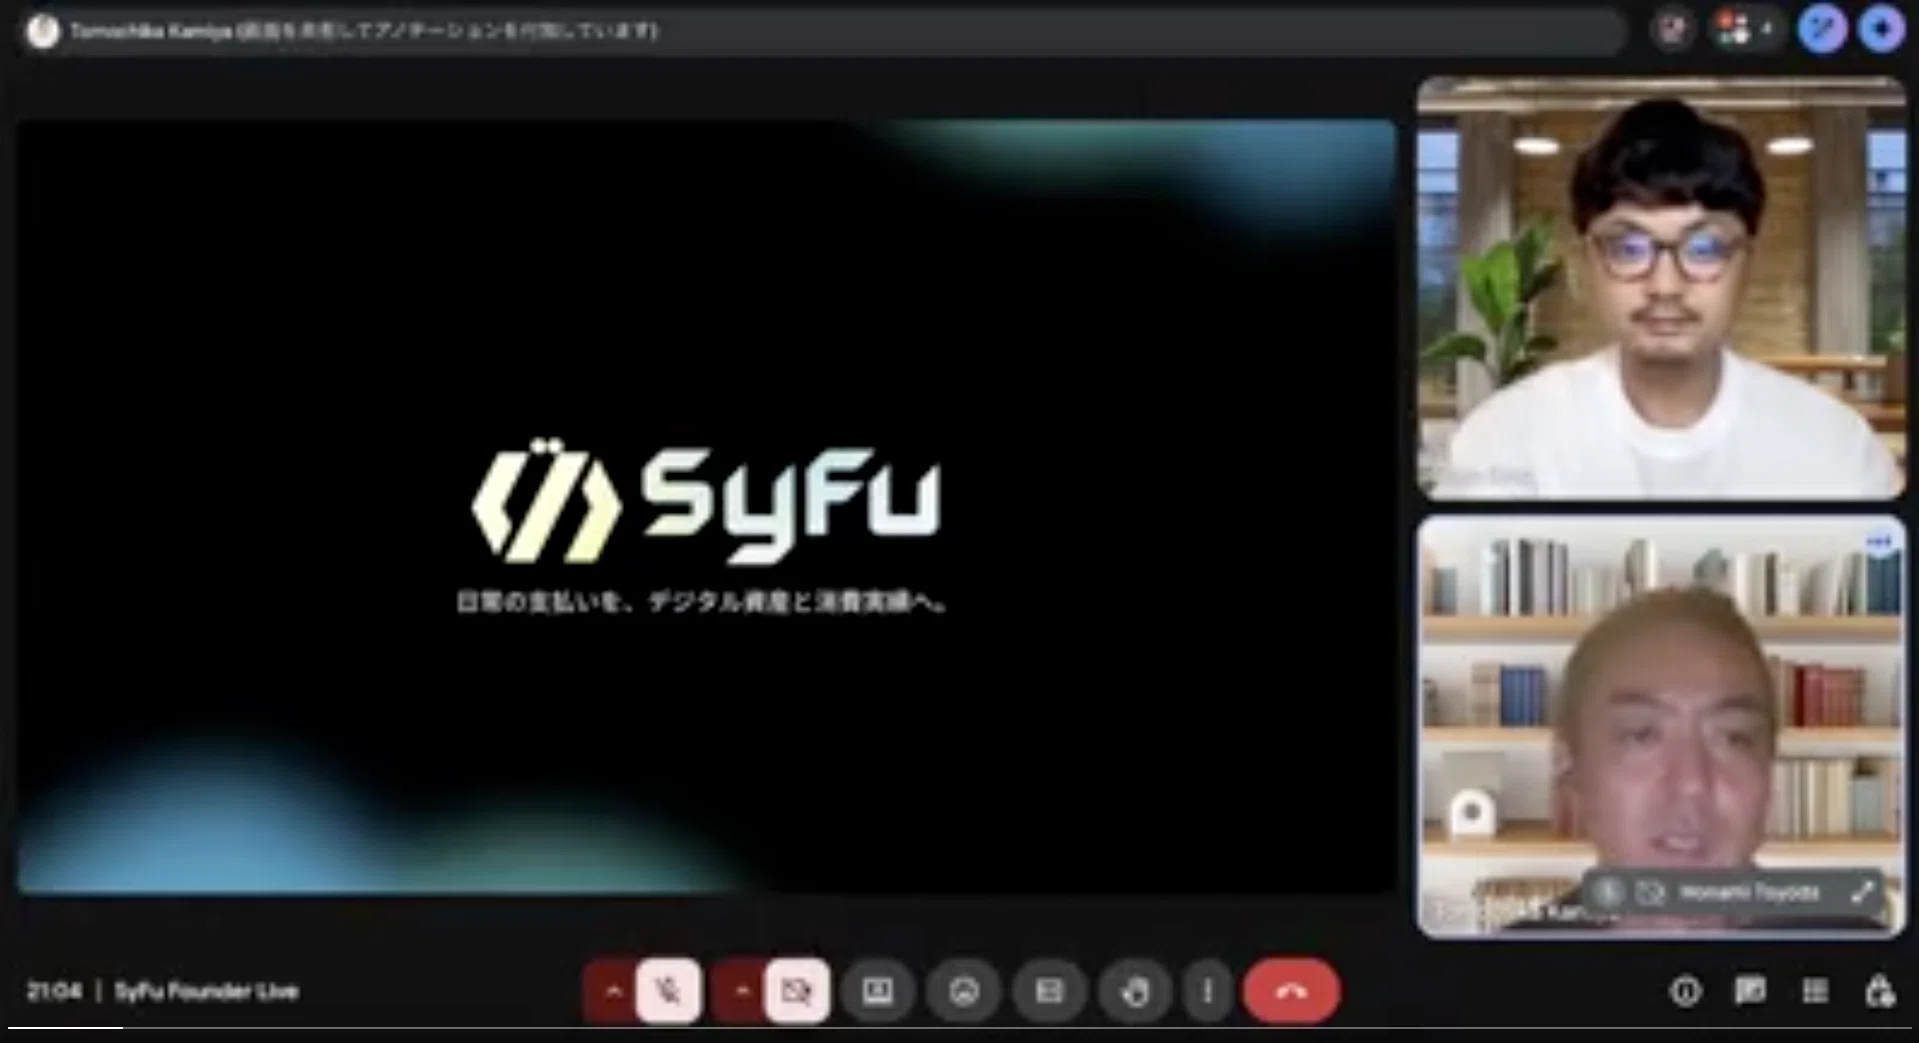The image size is (1919, 1043).
Task: Open camera video settings arrow
Action: pyautogui.click(x=741, y=991)
